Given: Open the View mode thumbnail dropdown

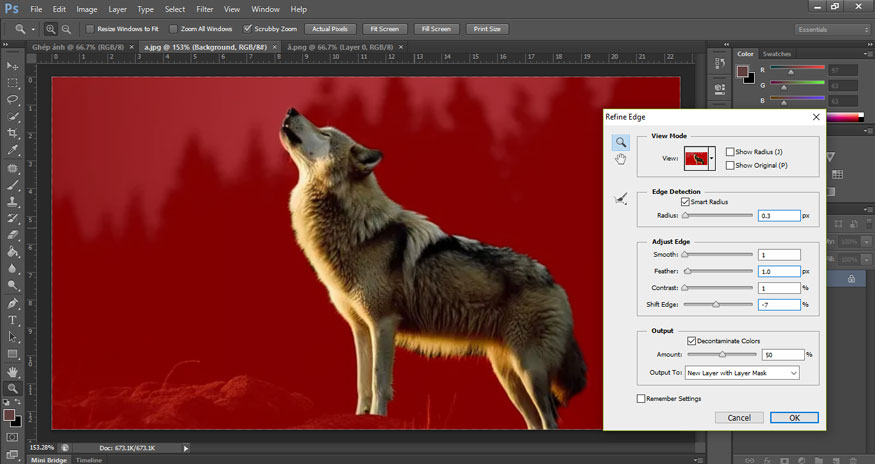Looking at the screenshot, I should (x=713, y=158).
